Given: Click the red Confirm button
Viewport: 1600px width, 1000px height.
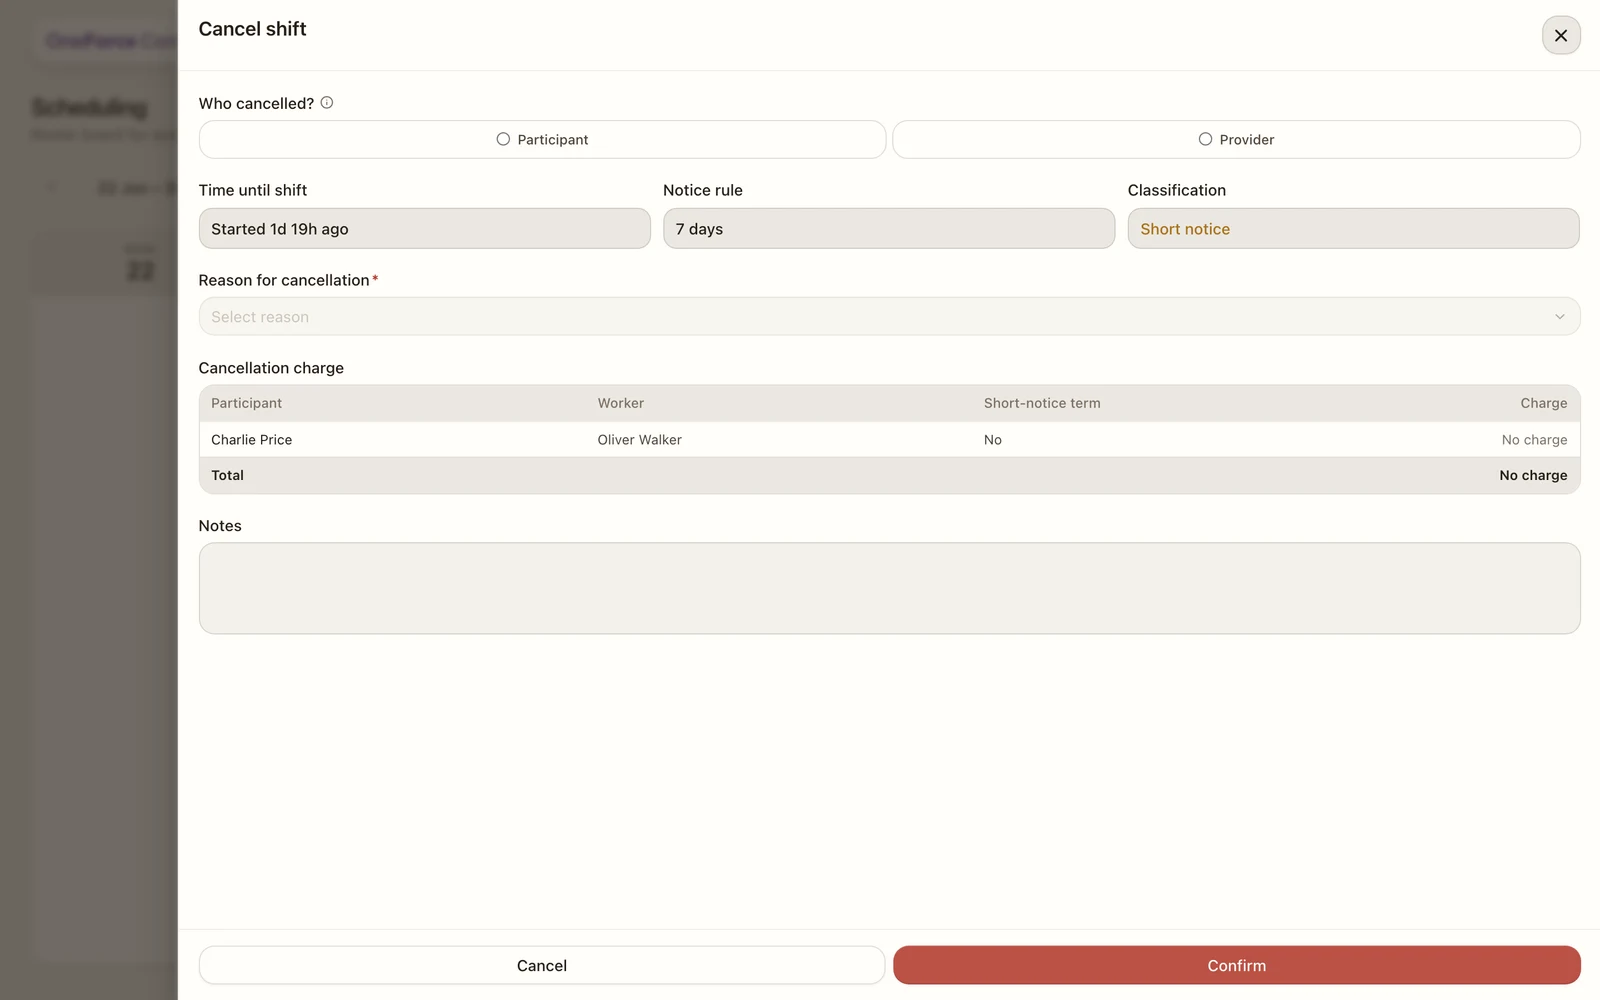Looking at the screenshot, I should [1236, 965].
